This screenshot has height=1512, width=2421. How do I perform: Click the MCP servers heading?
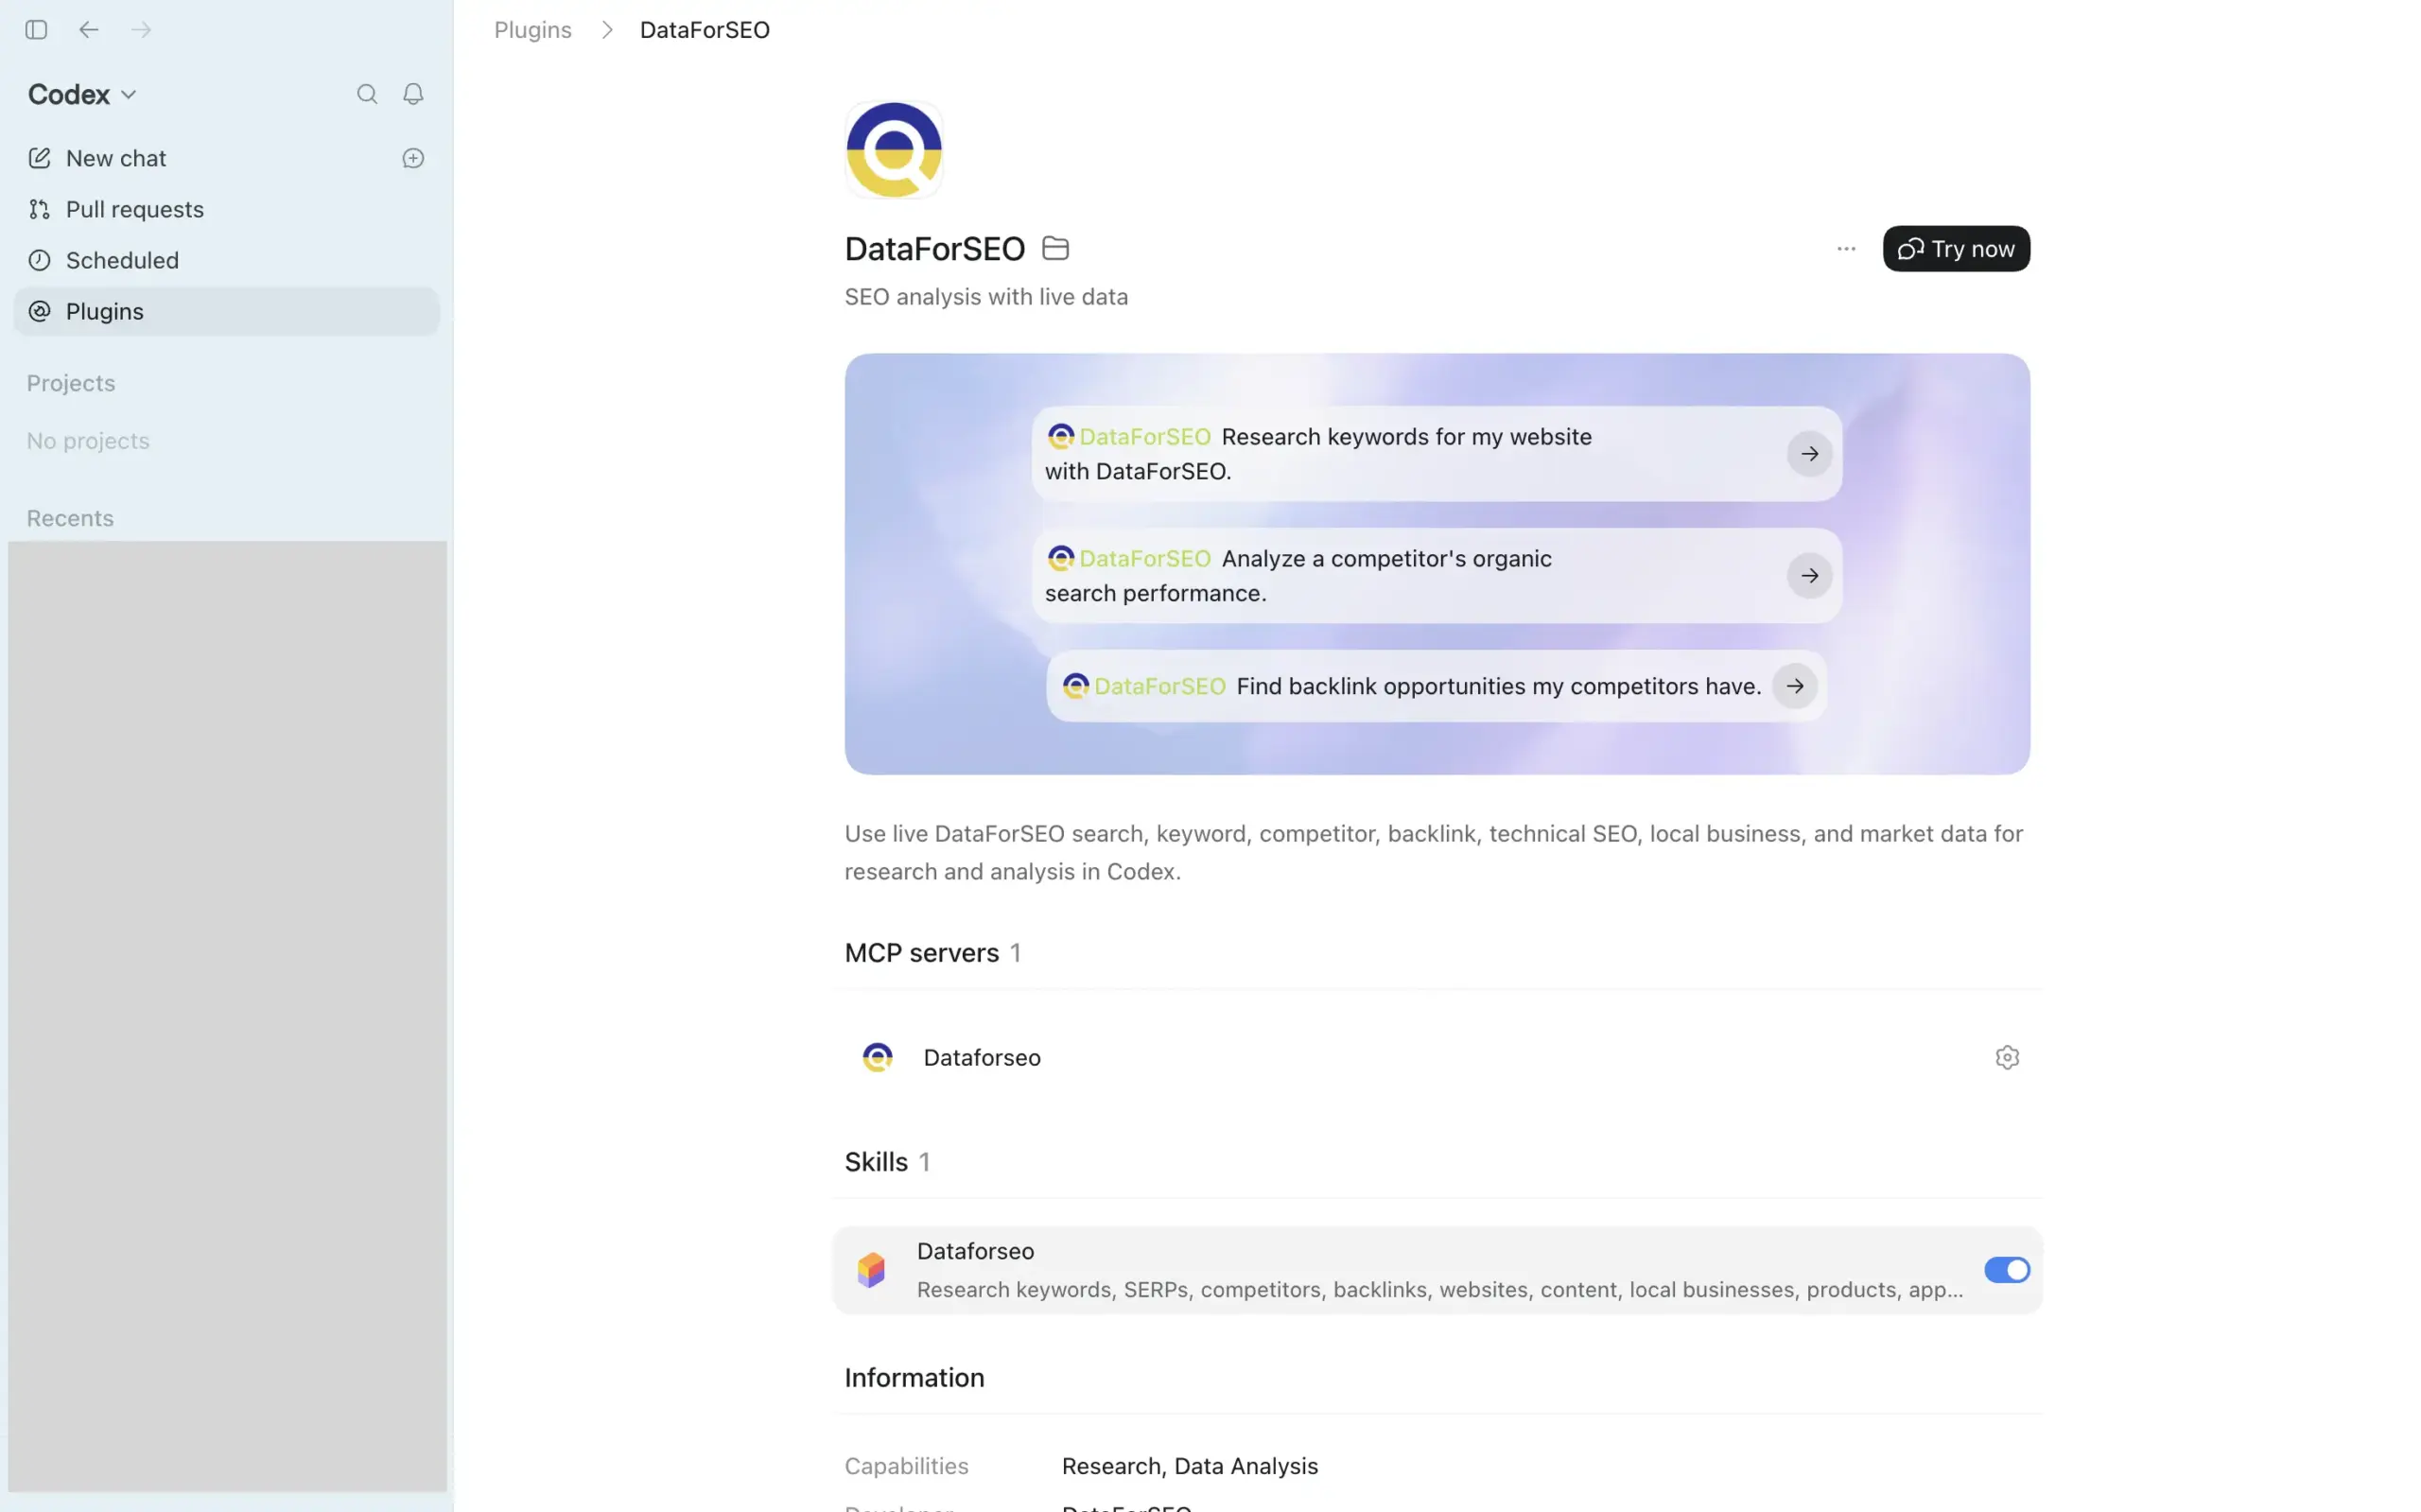(921, 953)
